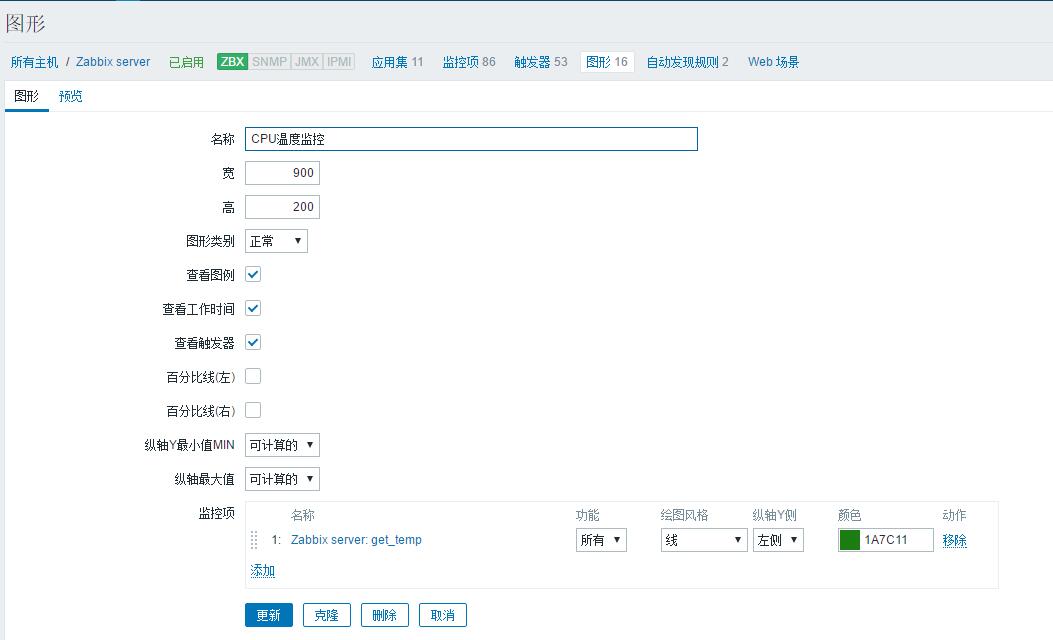Click the 名称 field containing CPU温度监控

tap(471, 139)
